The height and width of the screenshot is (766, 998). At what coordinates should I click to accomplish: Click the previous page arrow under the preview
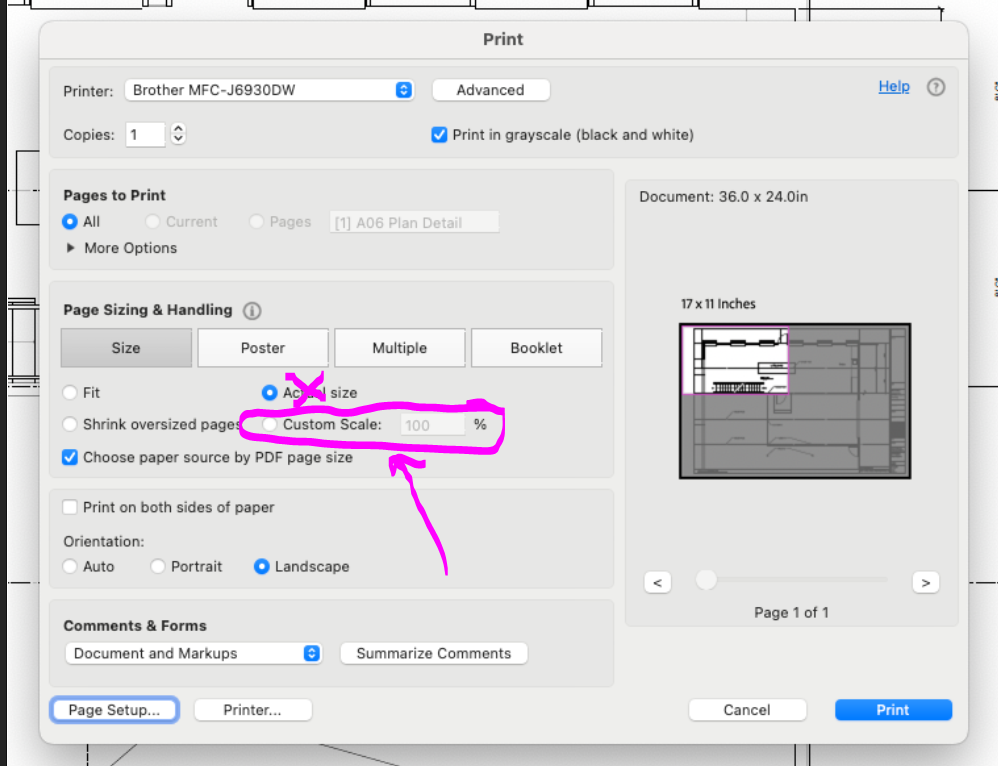coord(658,582)
